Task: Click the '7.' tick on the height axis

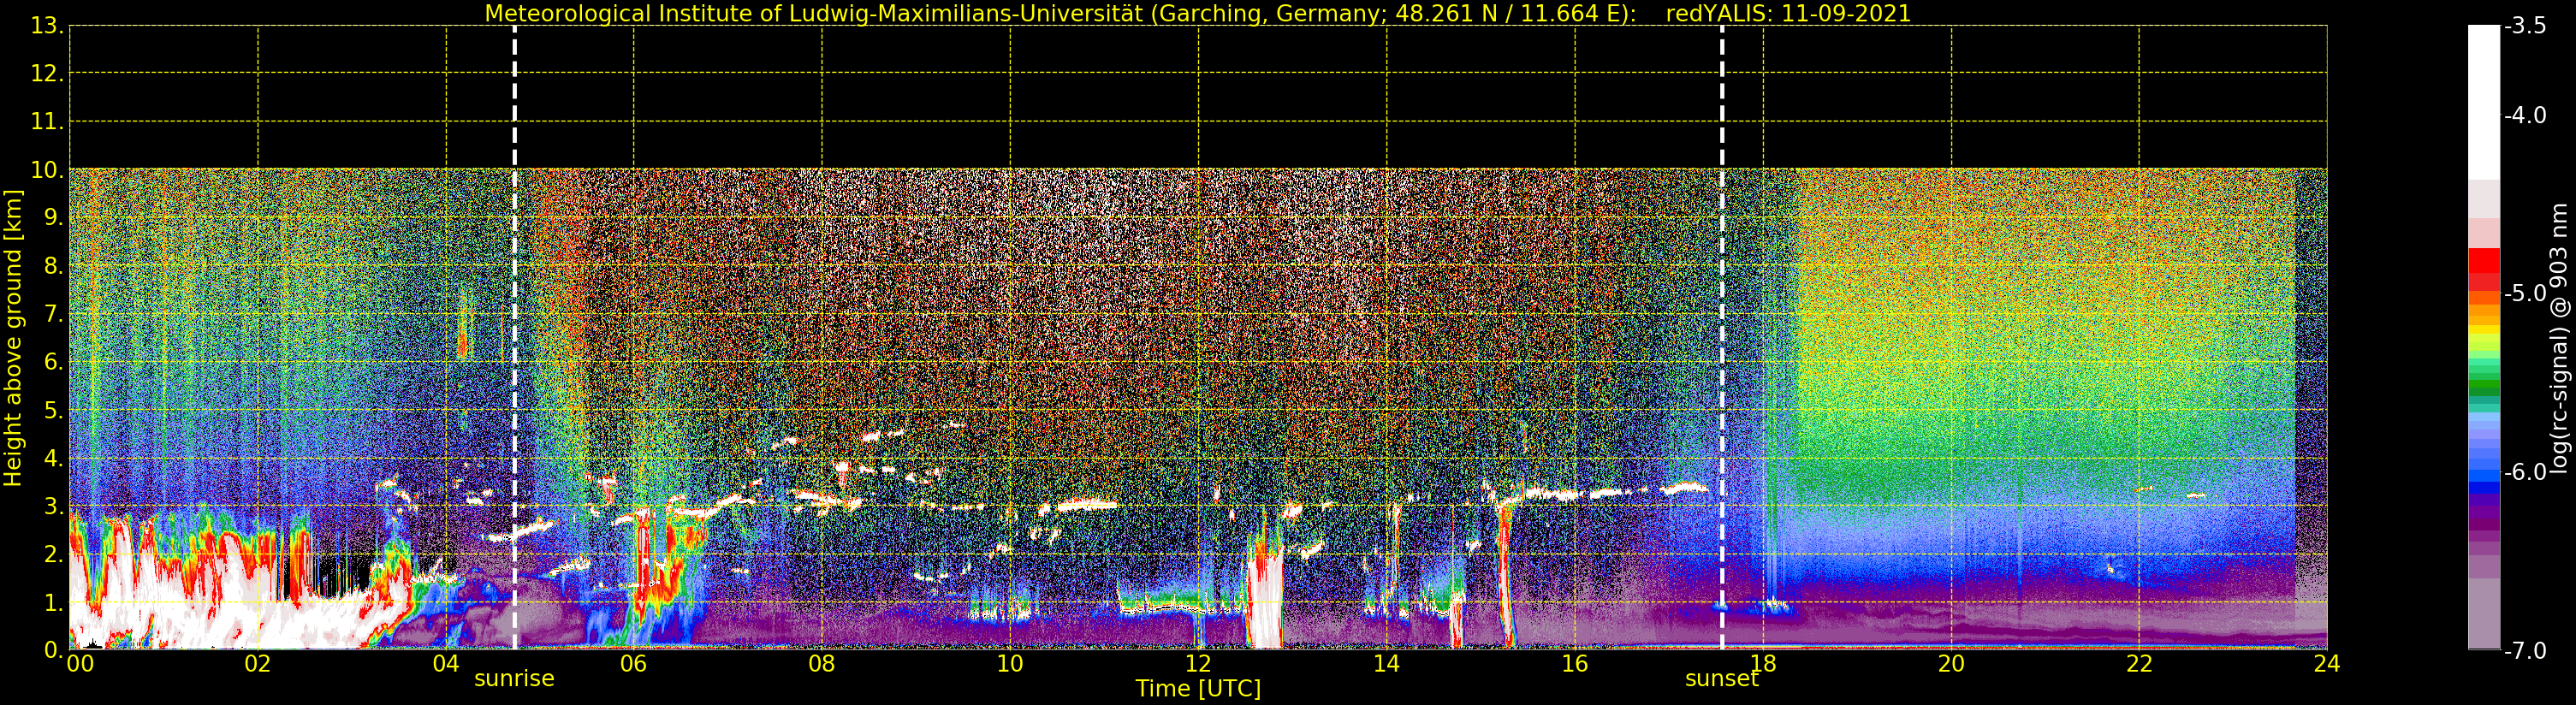Action: pyautogui.click(x=54, y=314)
